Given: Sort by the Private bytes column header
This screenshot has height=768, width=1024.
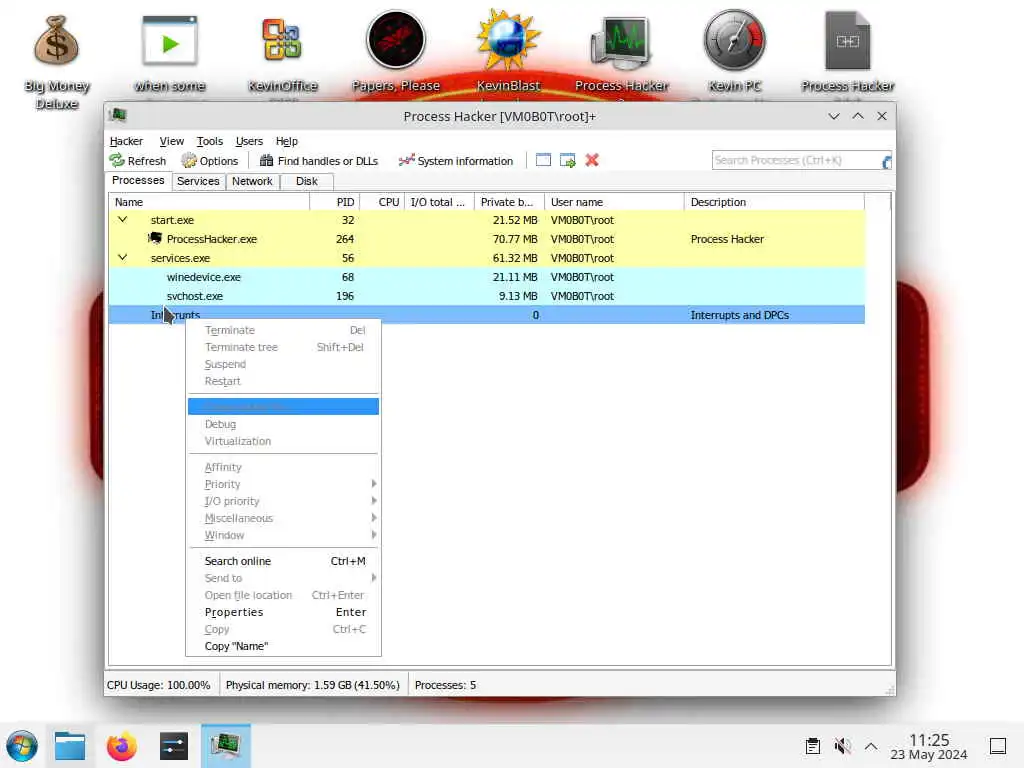Looking at the screenshot, I should (509, 202).
